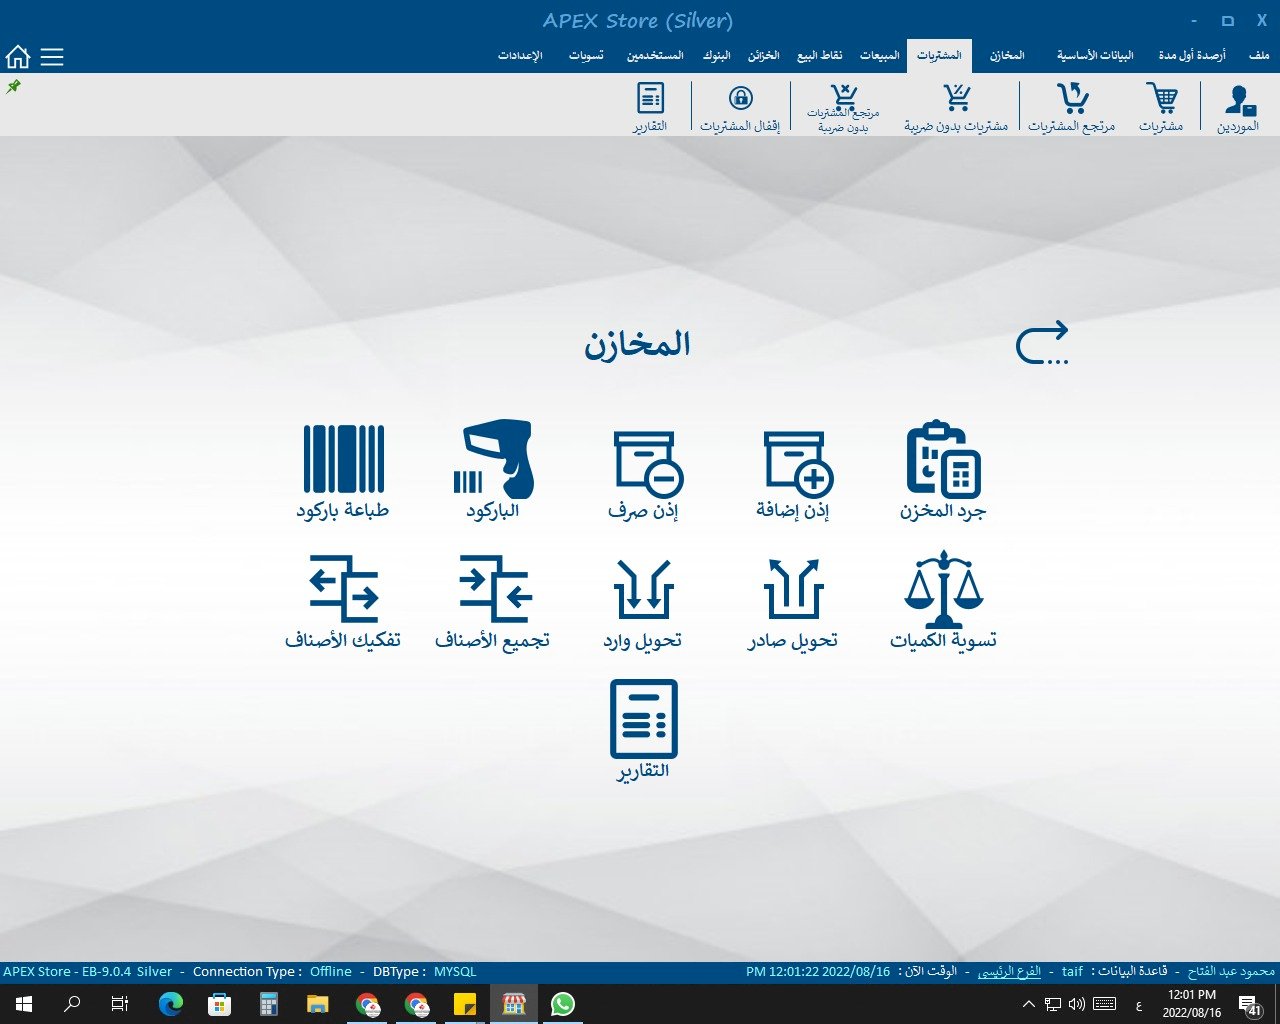Open the إذن صرف issue permit icon
Screen dimensions: 1280x1024
click(643, 464)
